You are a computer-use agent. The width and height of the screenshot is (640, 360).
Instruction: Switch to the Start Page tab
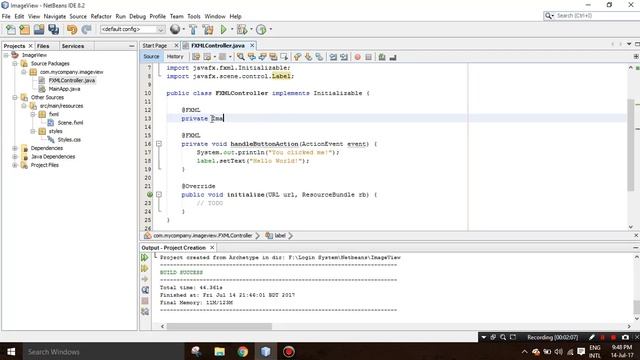155,46
